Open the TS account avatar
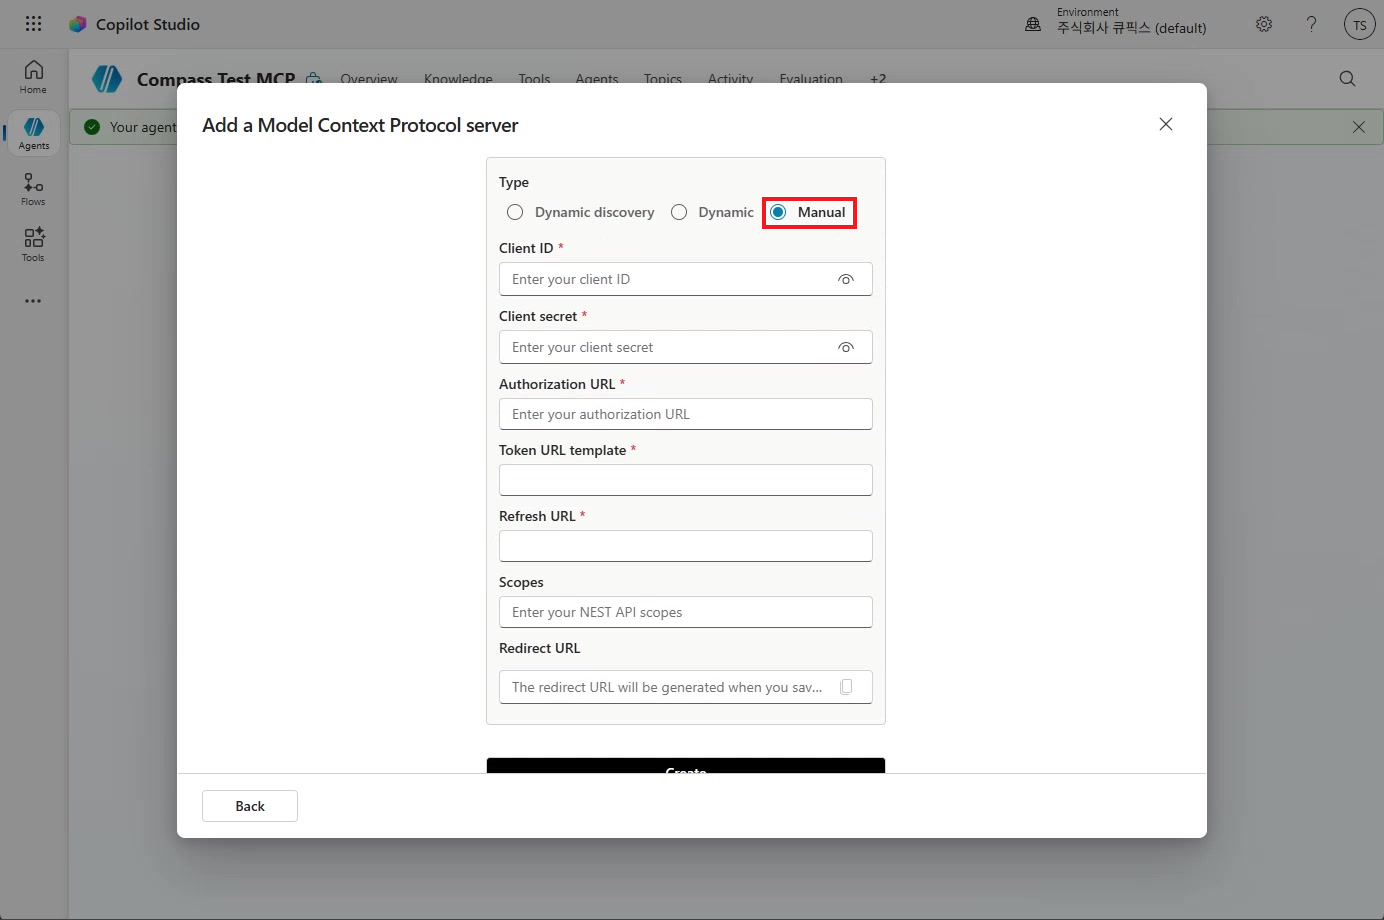 tap(1359, 25)
